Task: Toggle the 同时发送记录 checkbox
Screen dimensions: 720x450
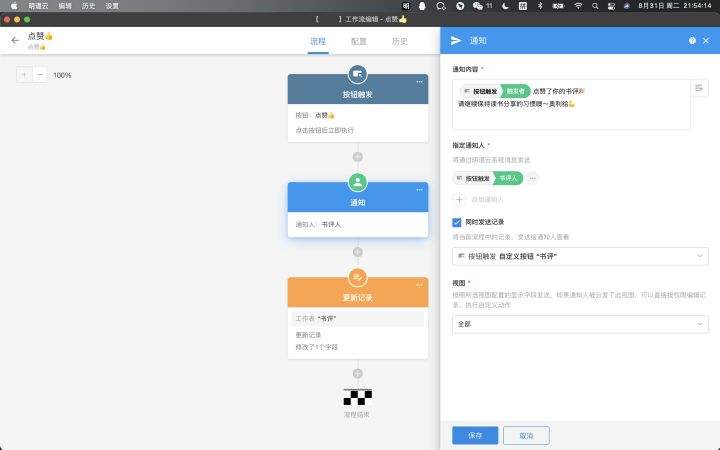Action: [x=456, y=222]
